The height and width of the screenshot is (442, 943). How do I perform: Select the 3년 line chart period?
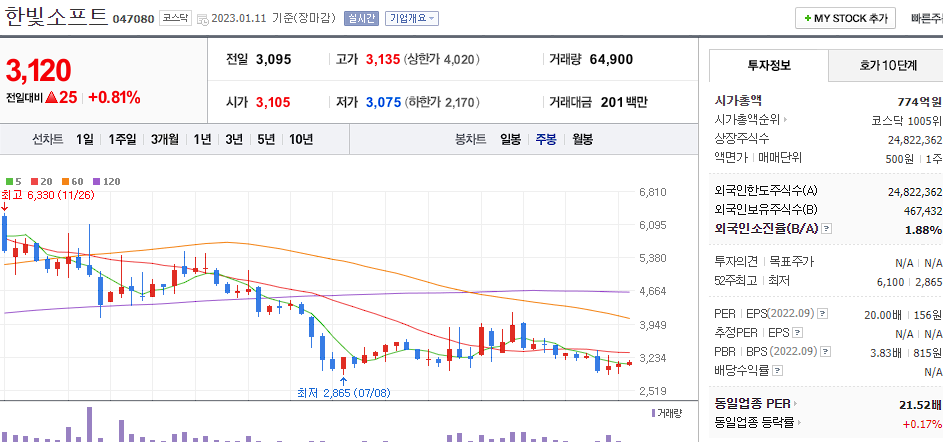pyautogui.click(x=234, y=140)
